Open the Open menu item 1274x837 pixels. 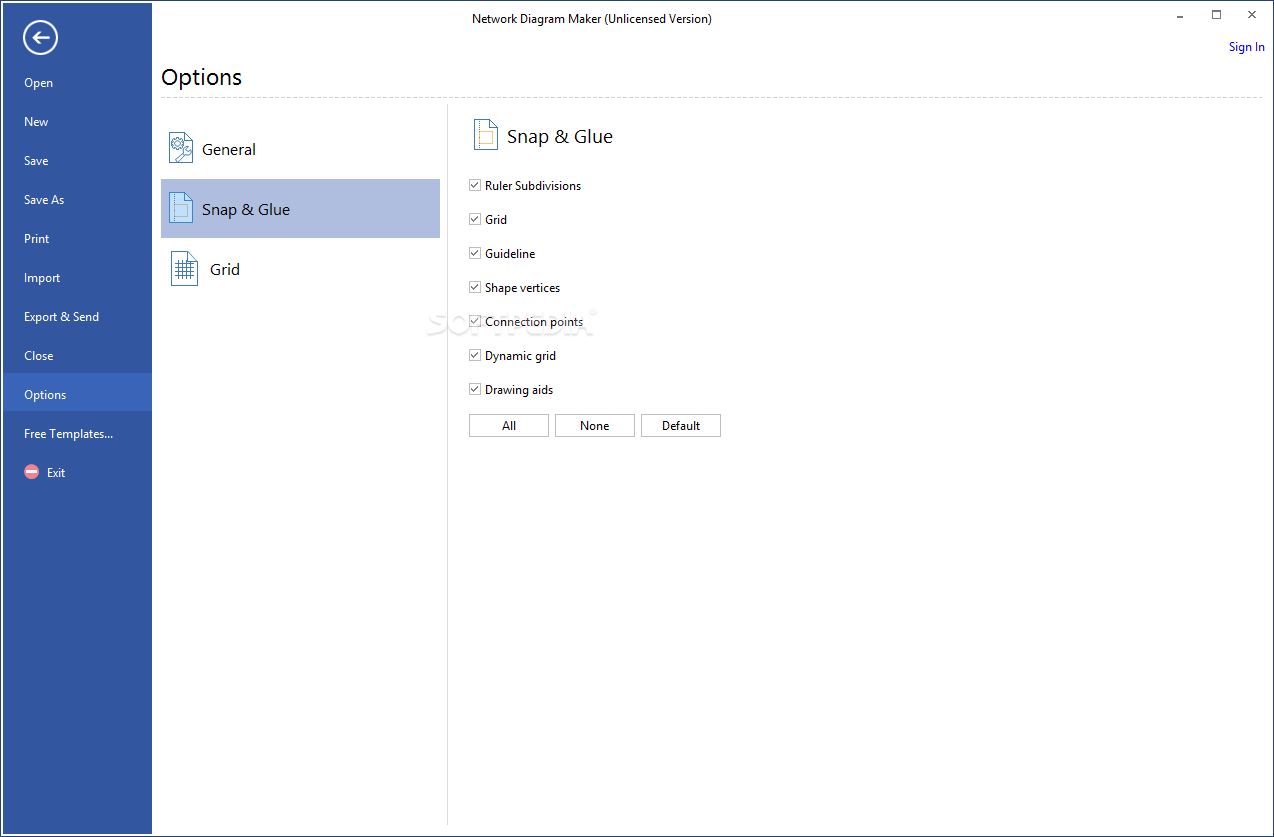(x=77, y=83)
